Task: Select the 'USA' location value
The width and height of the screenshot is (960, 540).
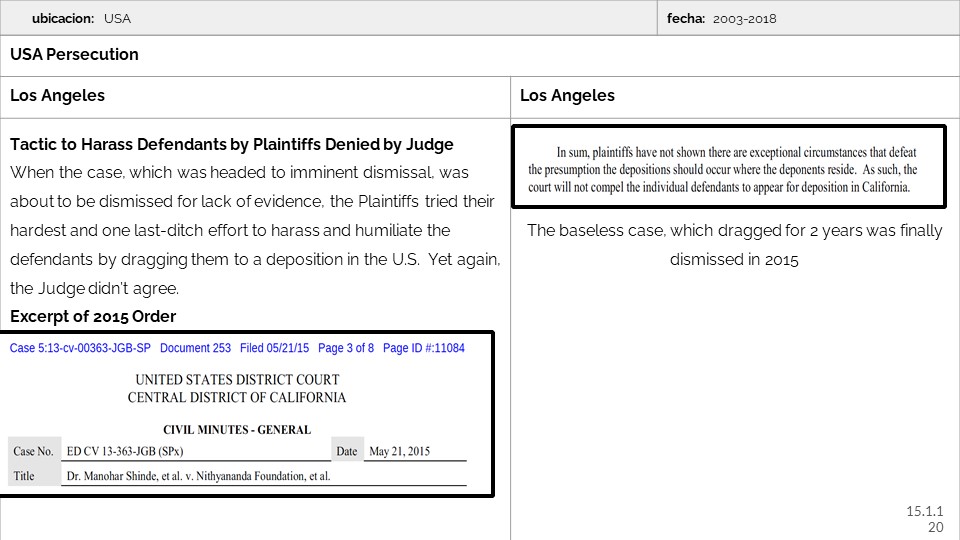Action: point(117,18)
